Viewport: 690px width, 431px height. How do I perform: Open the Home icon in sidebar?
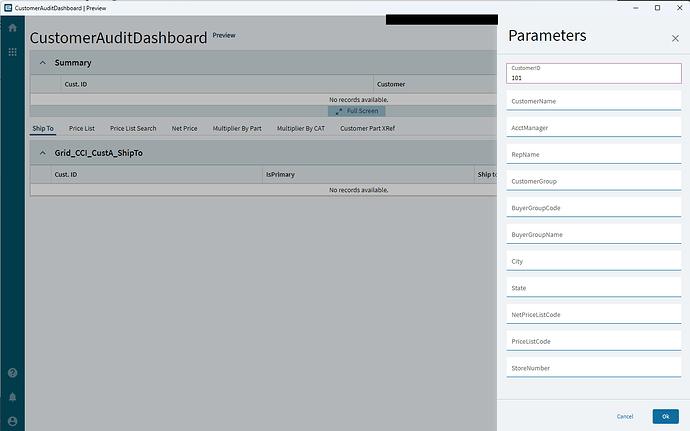click(12, 28)
